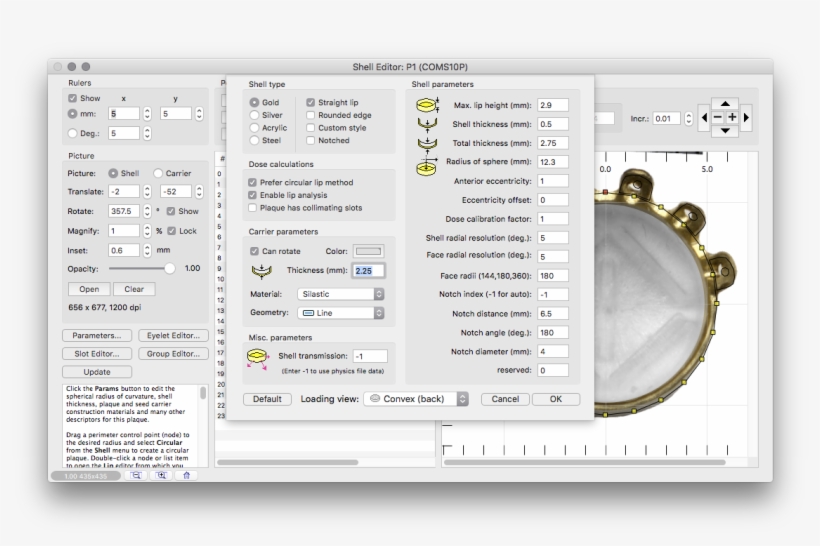Viewport: 820px width, 546px height.
Task: Click the Parameters... button
Action: click(97, 336)
